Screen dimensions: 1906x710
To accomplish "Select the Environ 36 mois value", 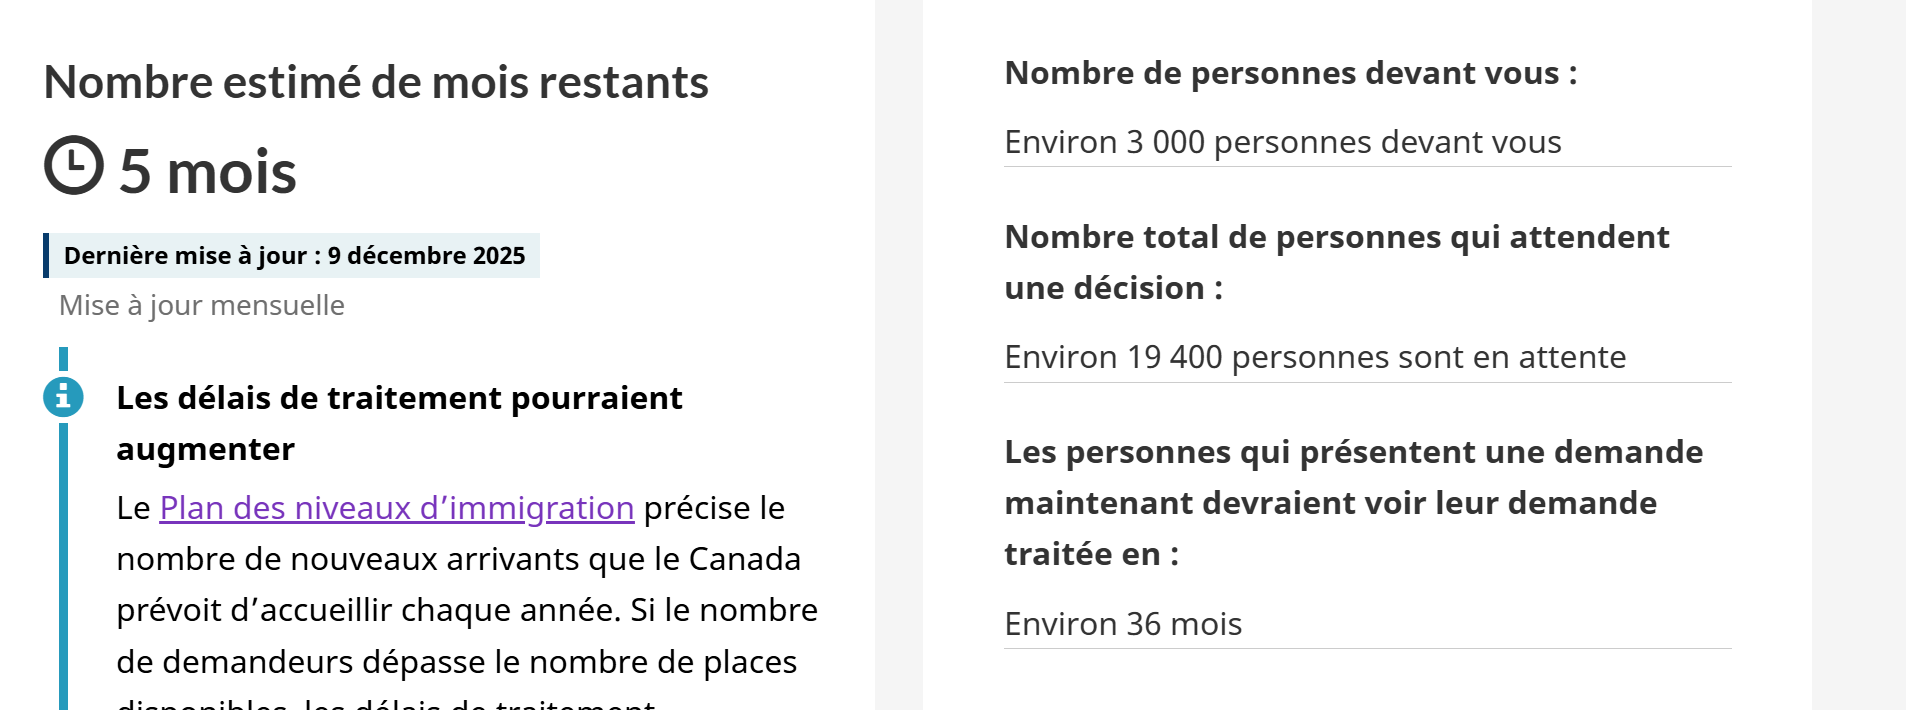I will (x=1122, y=624).
